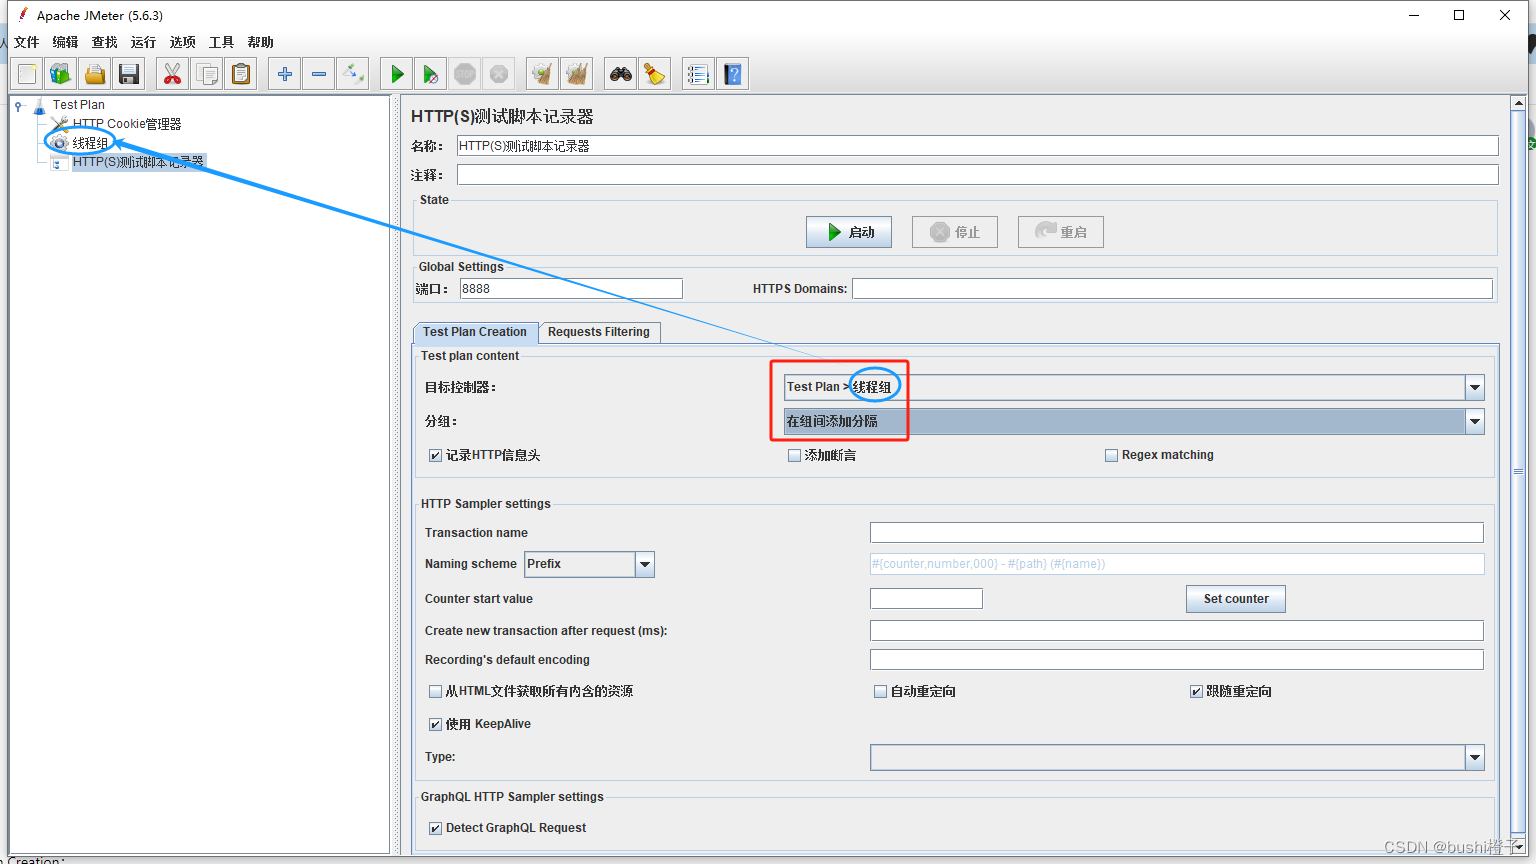Click the Set counter button

point(1236,599)
